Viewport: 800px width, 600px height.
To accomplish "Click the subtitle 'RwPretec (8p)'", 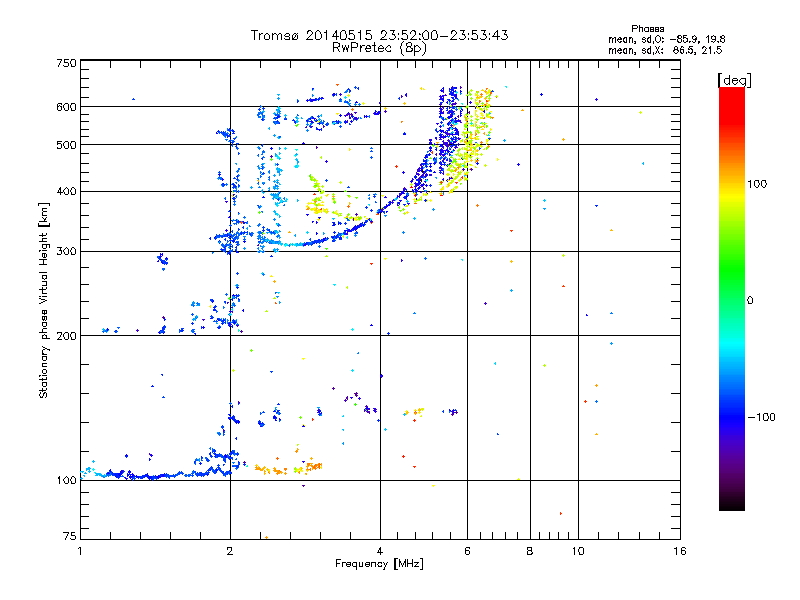I will (379, 48).
